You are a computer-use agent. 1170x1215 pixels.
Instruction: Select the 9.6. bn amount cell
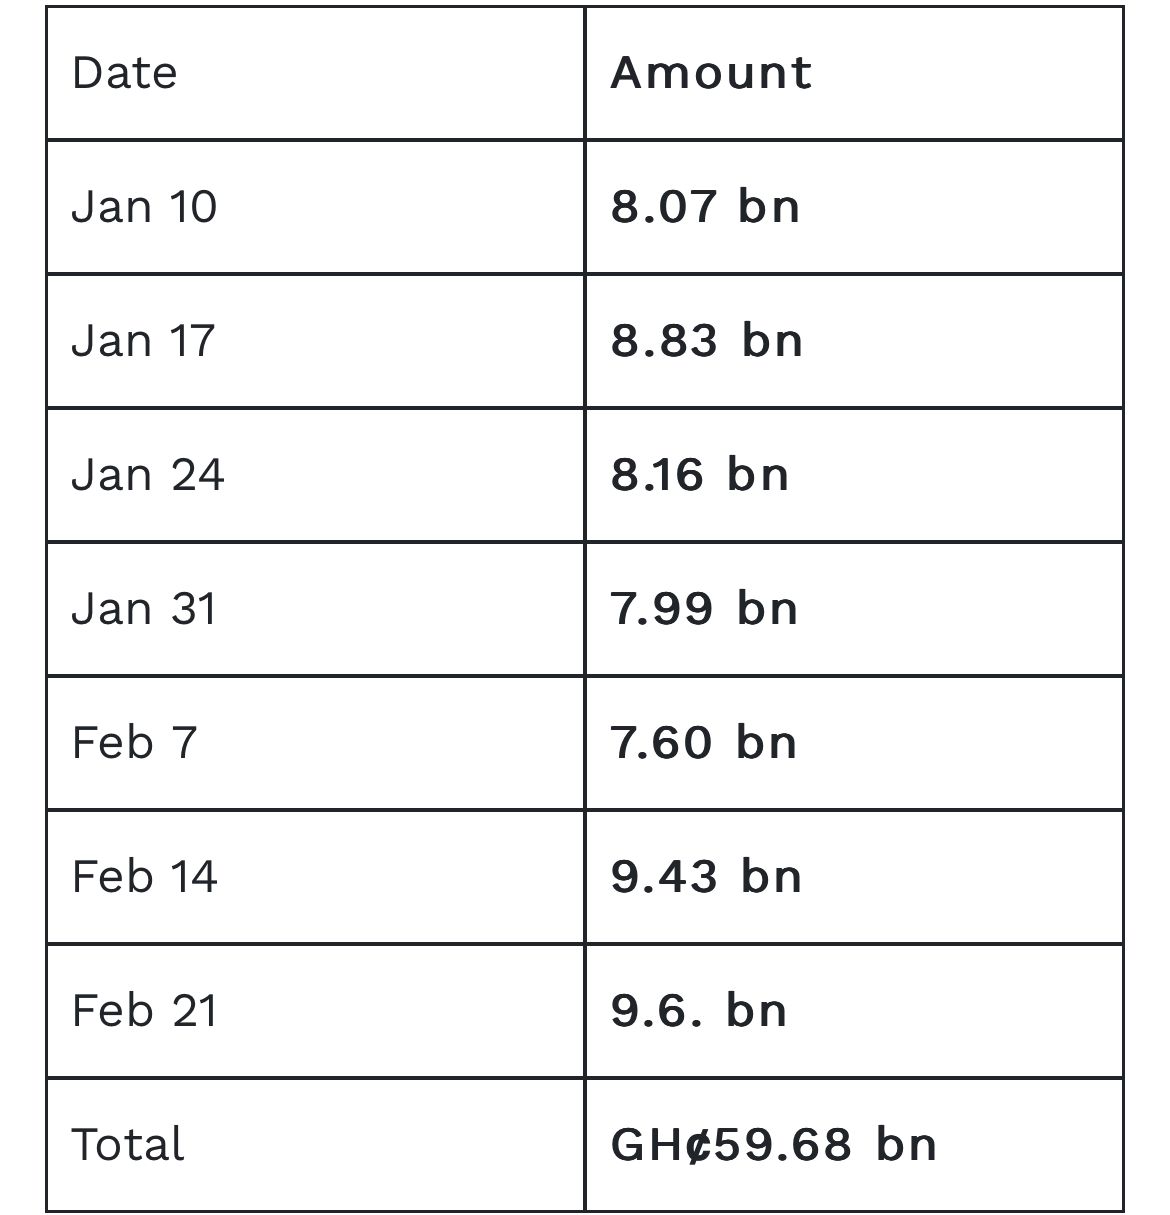click(x=854, y=1011)
